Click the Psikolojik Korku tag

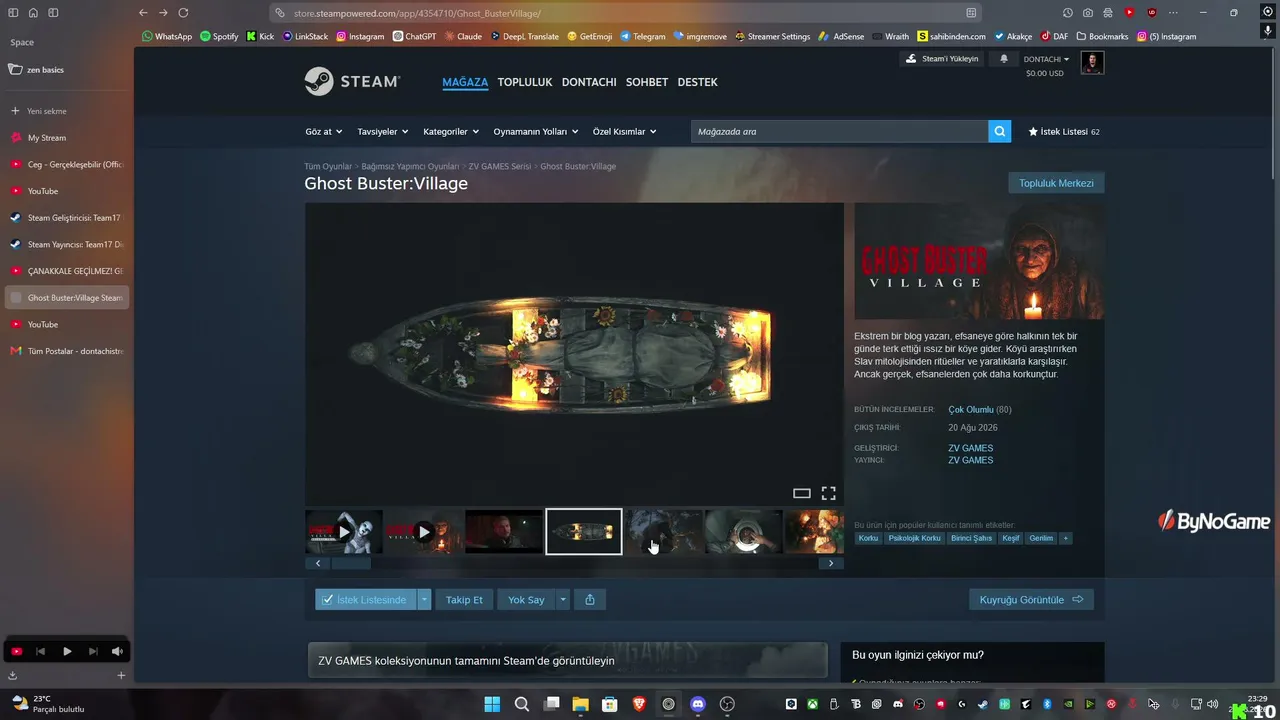(914, 538)
